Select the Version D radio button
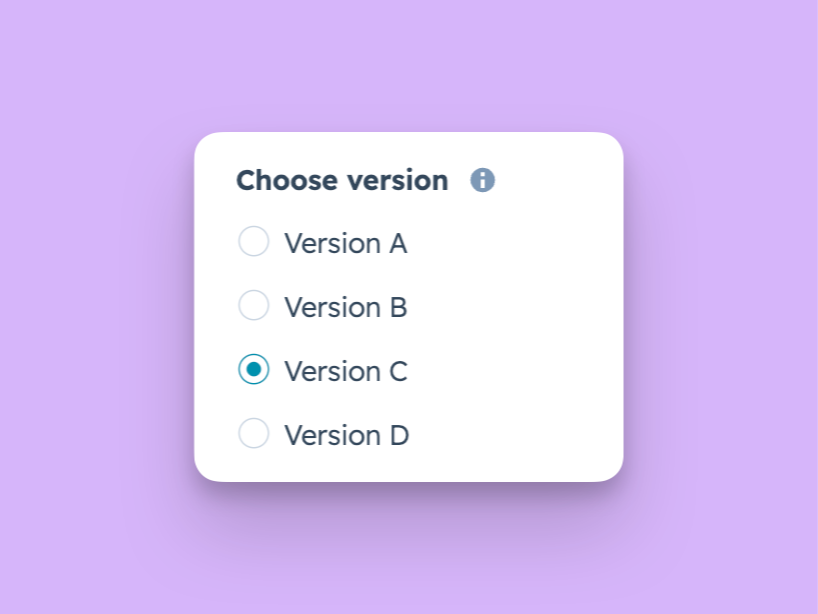The image size is (818, 614). point(254,433)
